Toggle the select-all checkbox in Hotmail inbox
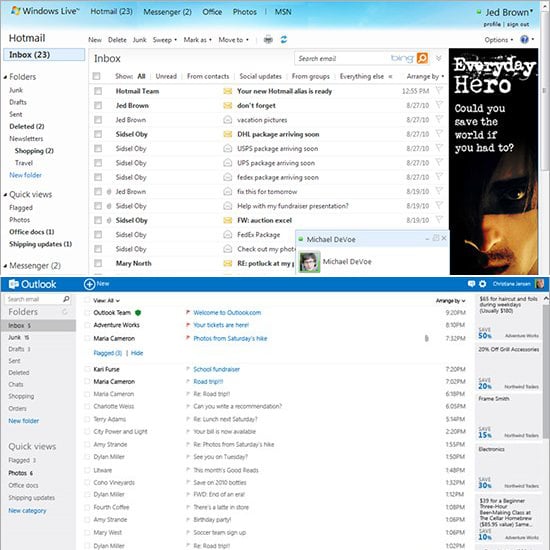Viewport: 550px width, 550px height. (96, 76)
